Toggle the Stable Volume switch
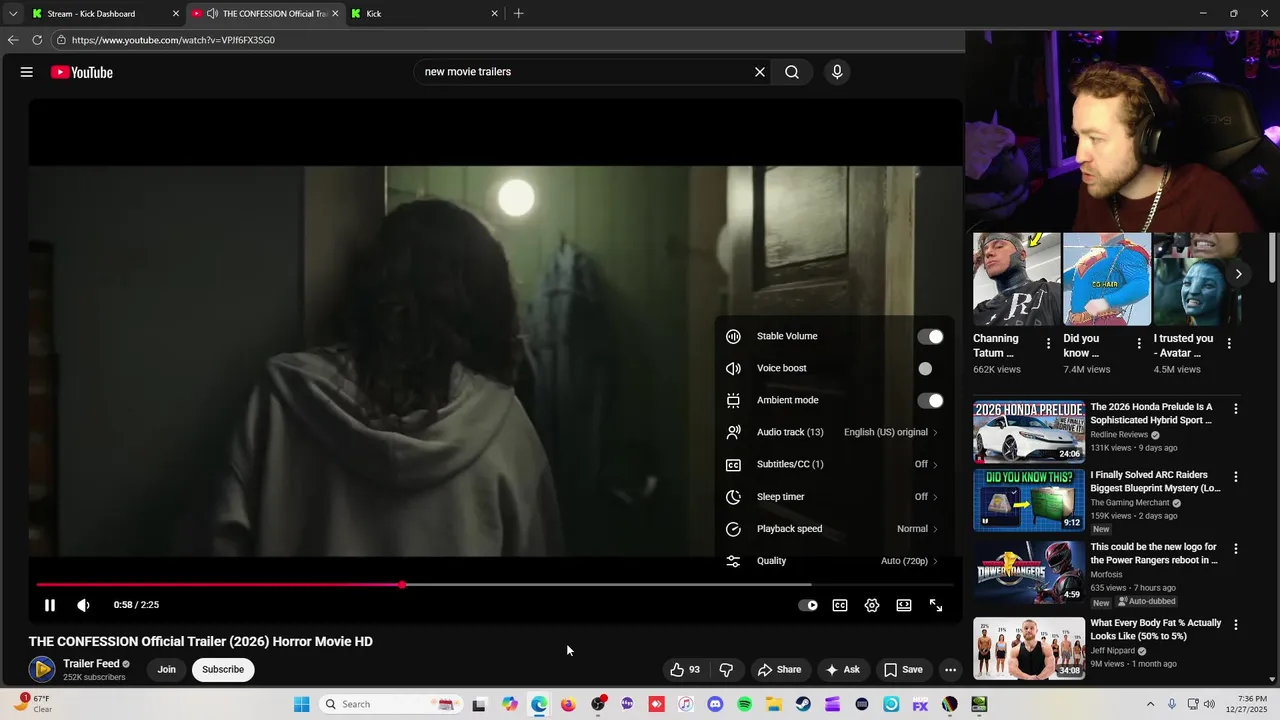This screenshot has width=1280, height=720. coord(931,337)
